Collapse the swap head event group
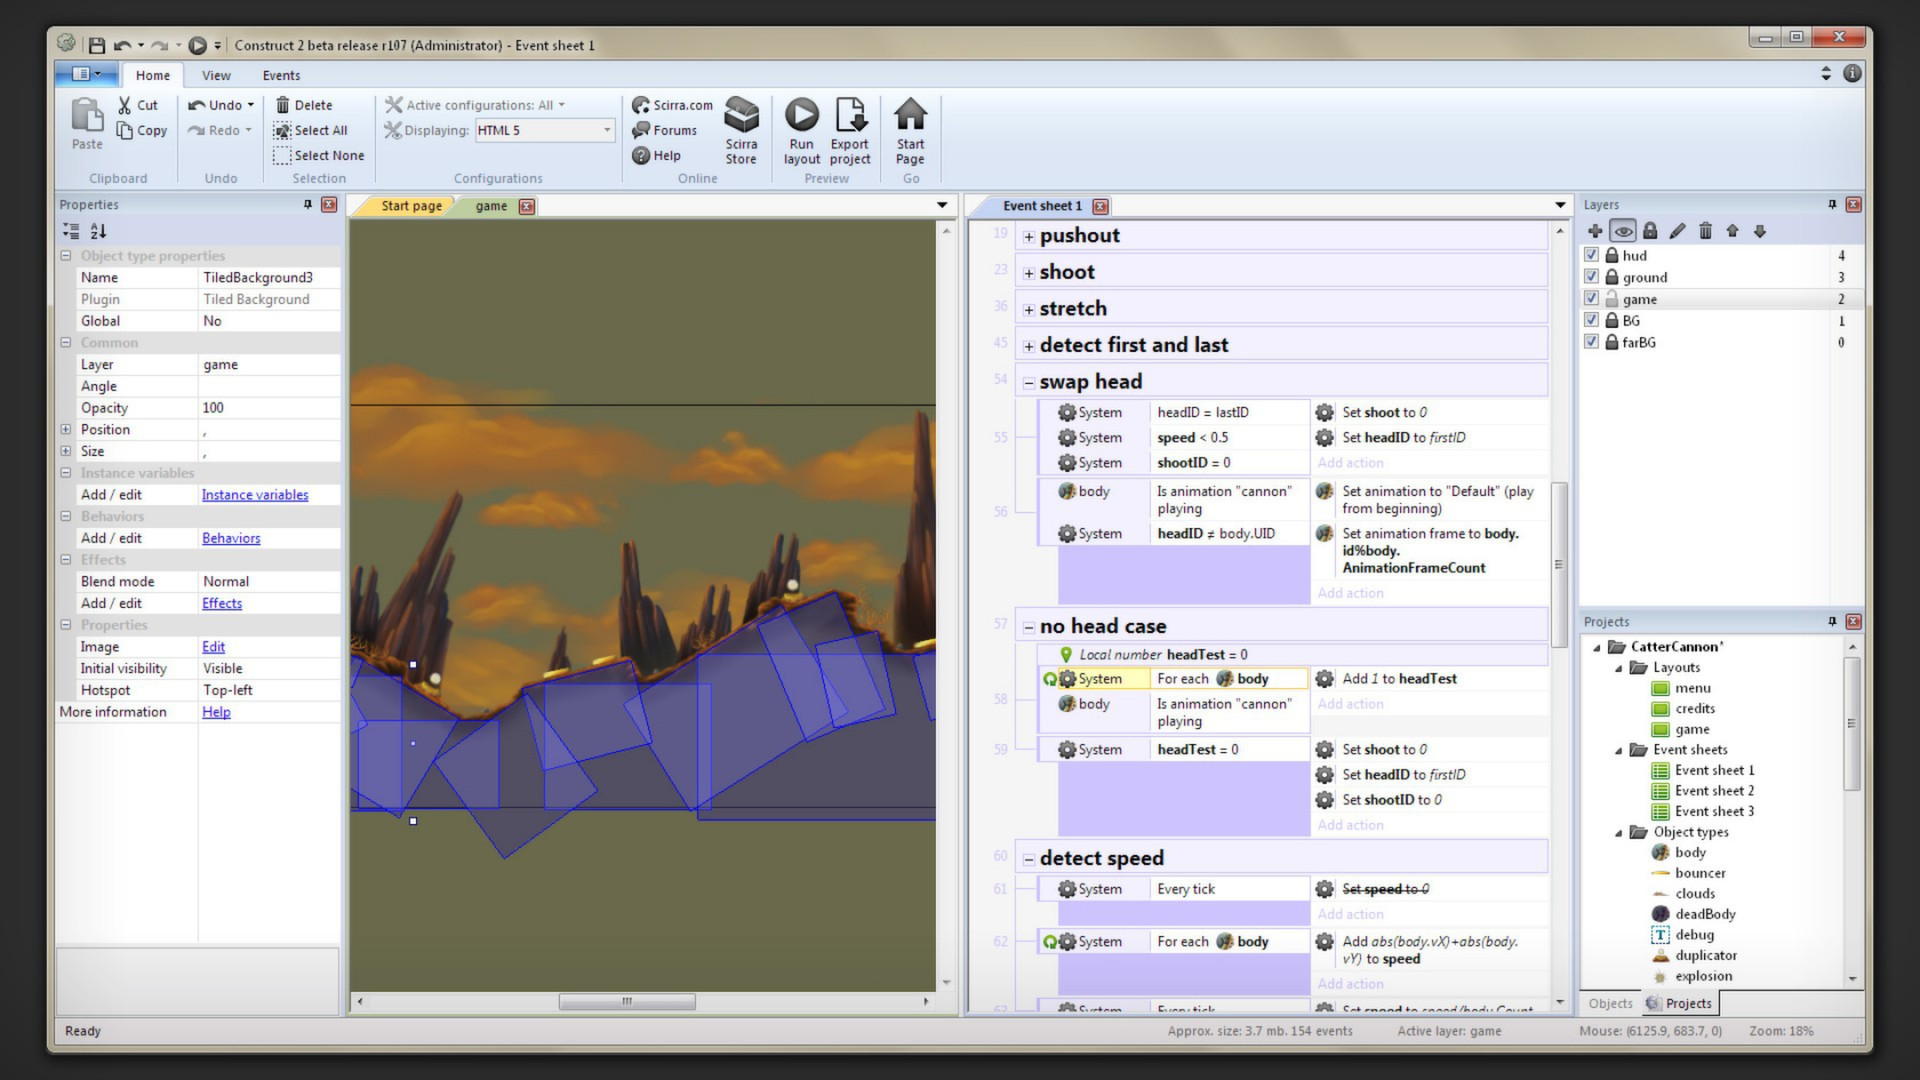This screenshot has width=1920, height=1080. (1028, 383)
